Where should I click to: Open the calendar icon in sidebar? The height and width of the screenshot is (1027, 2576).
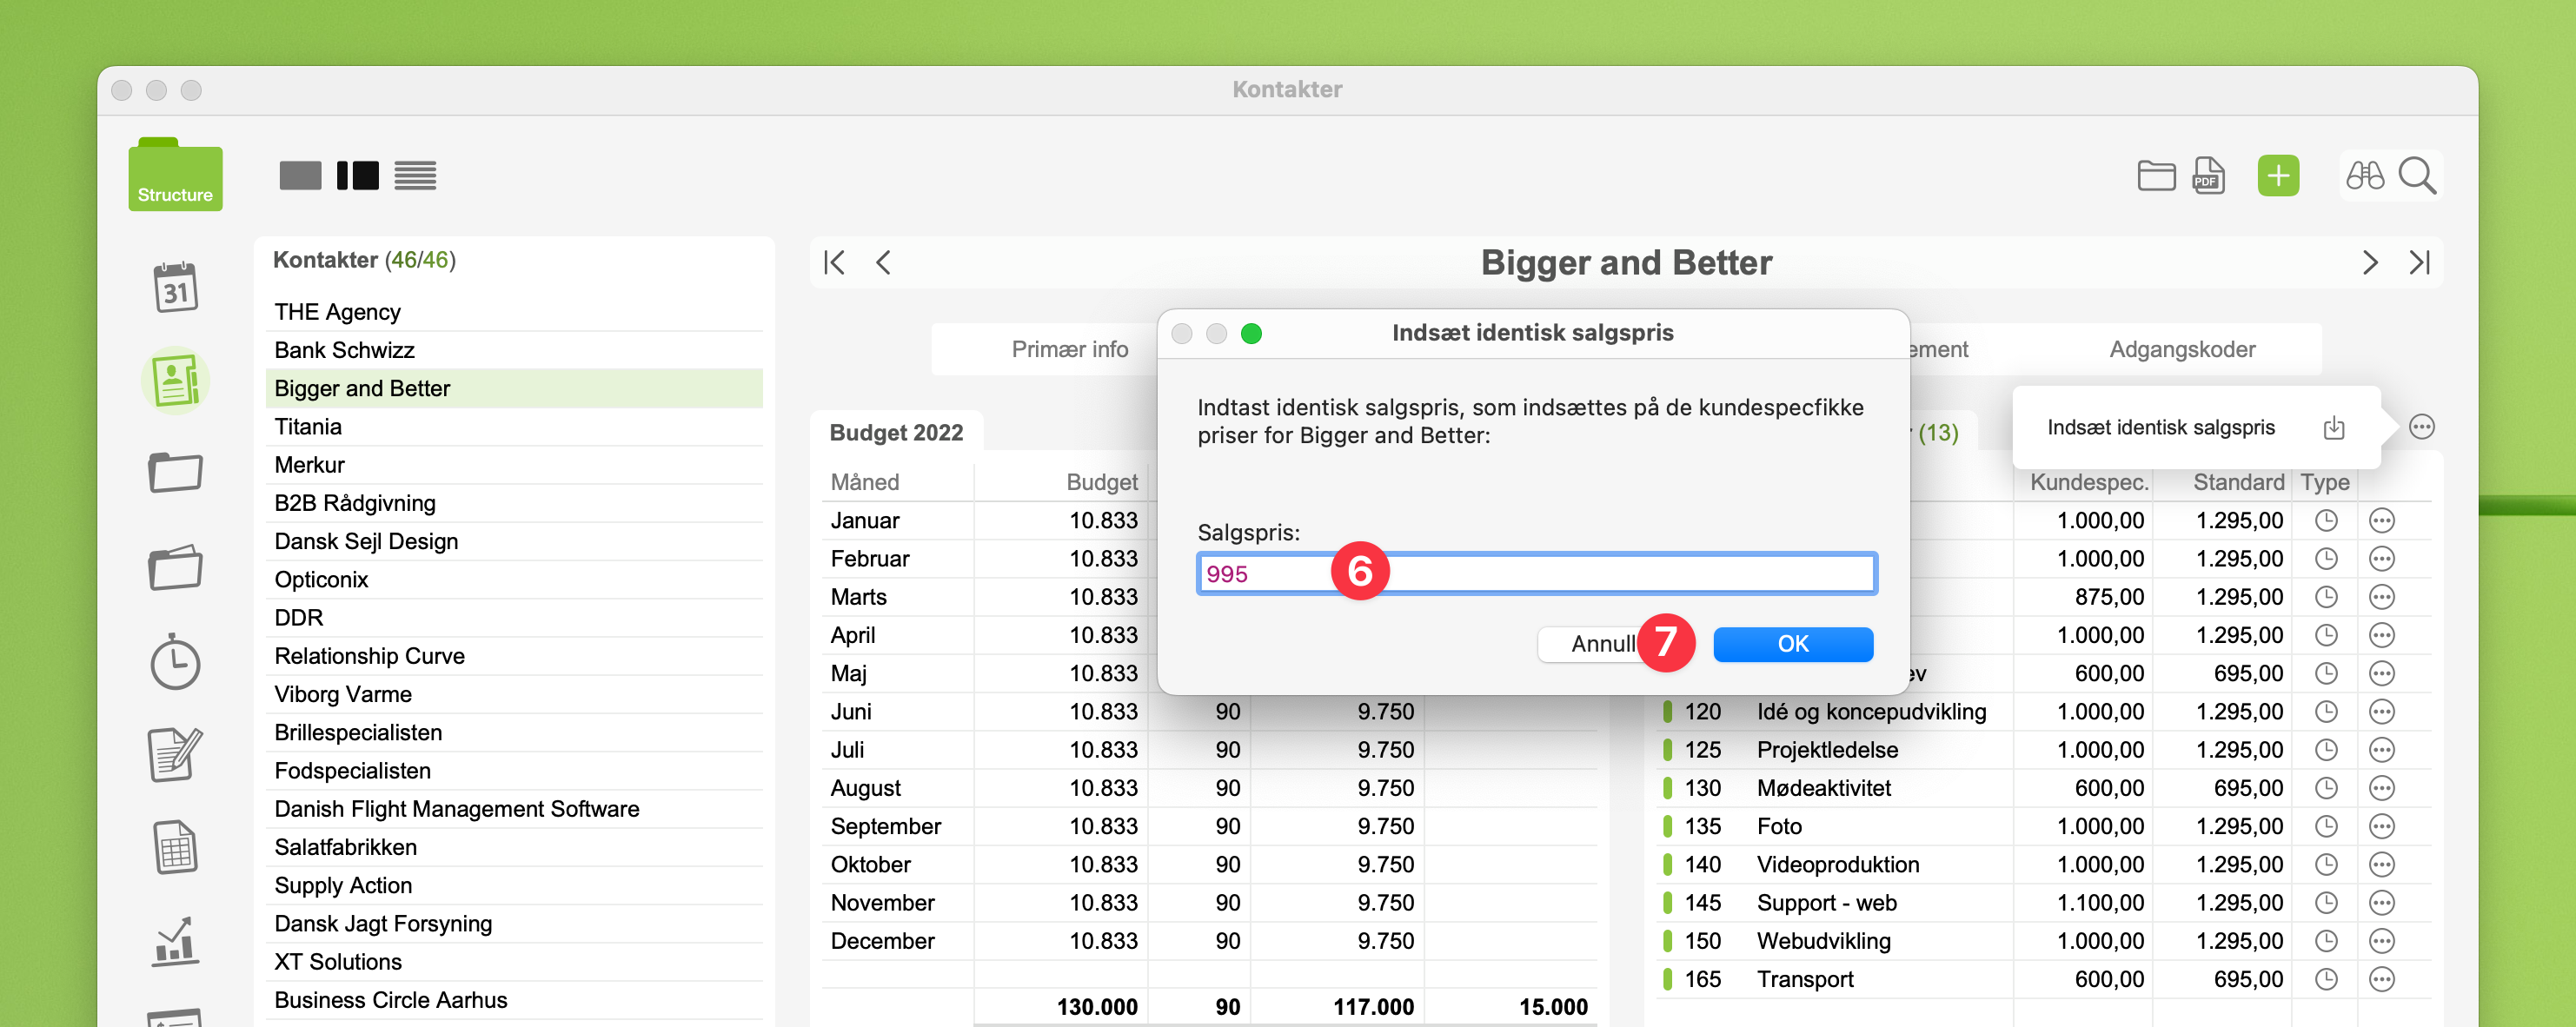175,288
